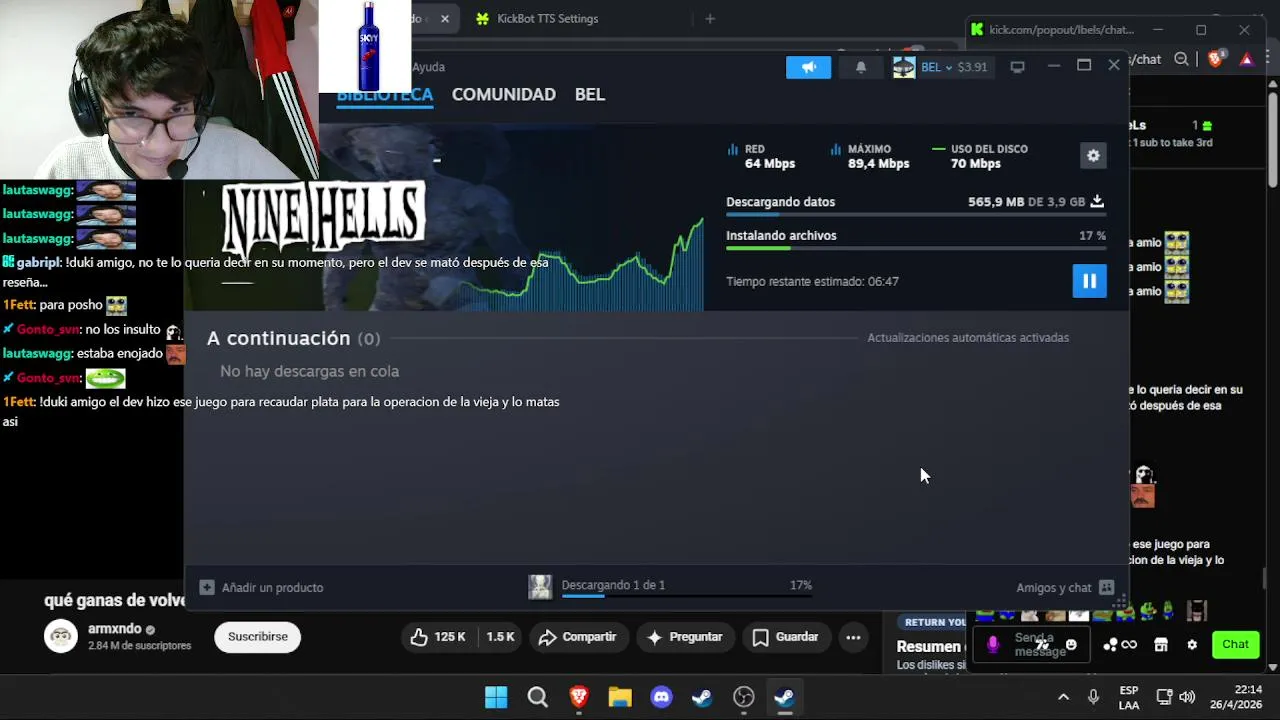1280x720 pixels.
Task: Open a new browser tab
Action: tap(710, 18)
